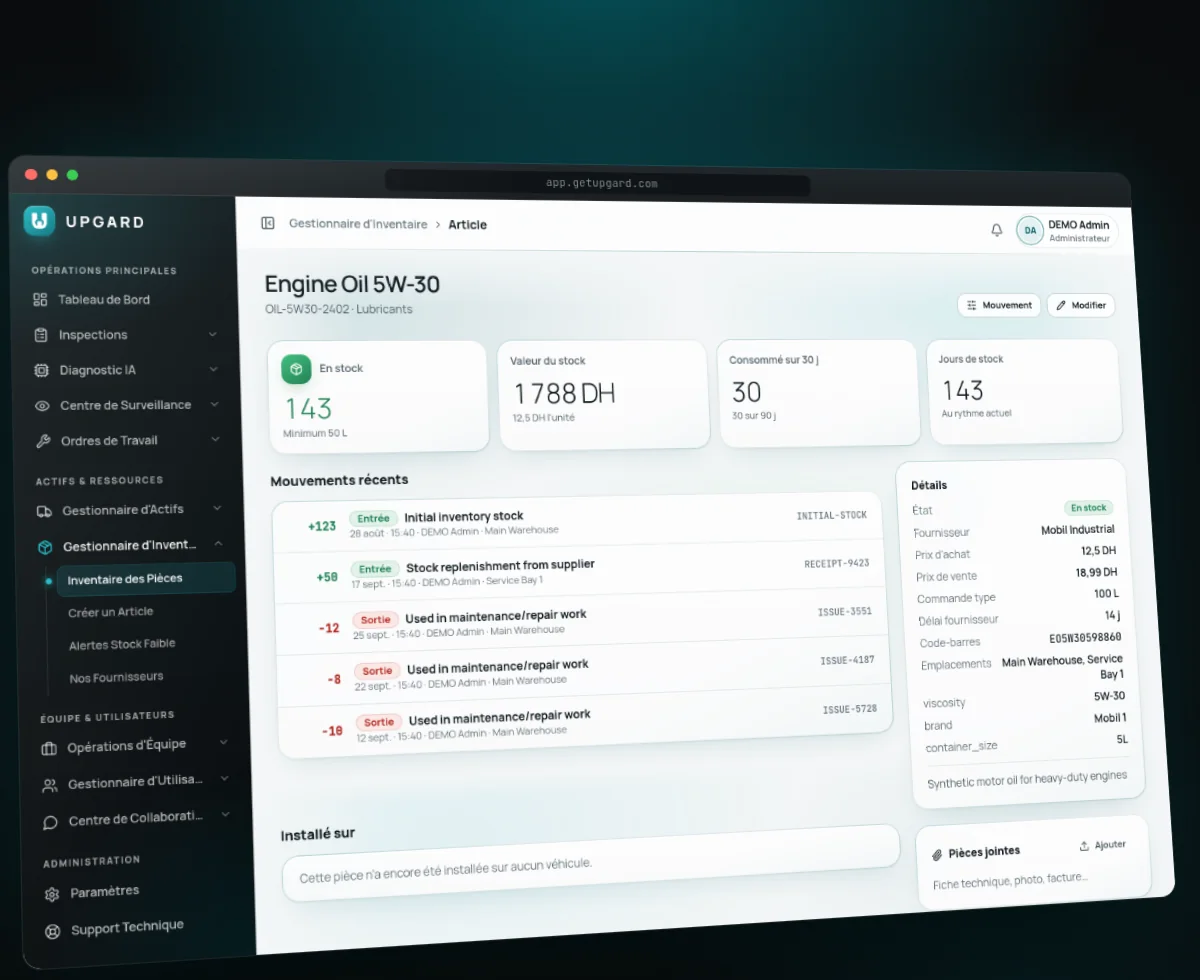The image size is (1200, 980).
Task: Open the DEMO Admin profile menu
Action: (x=1067, y=231)
